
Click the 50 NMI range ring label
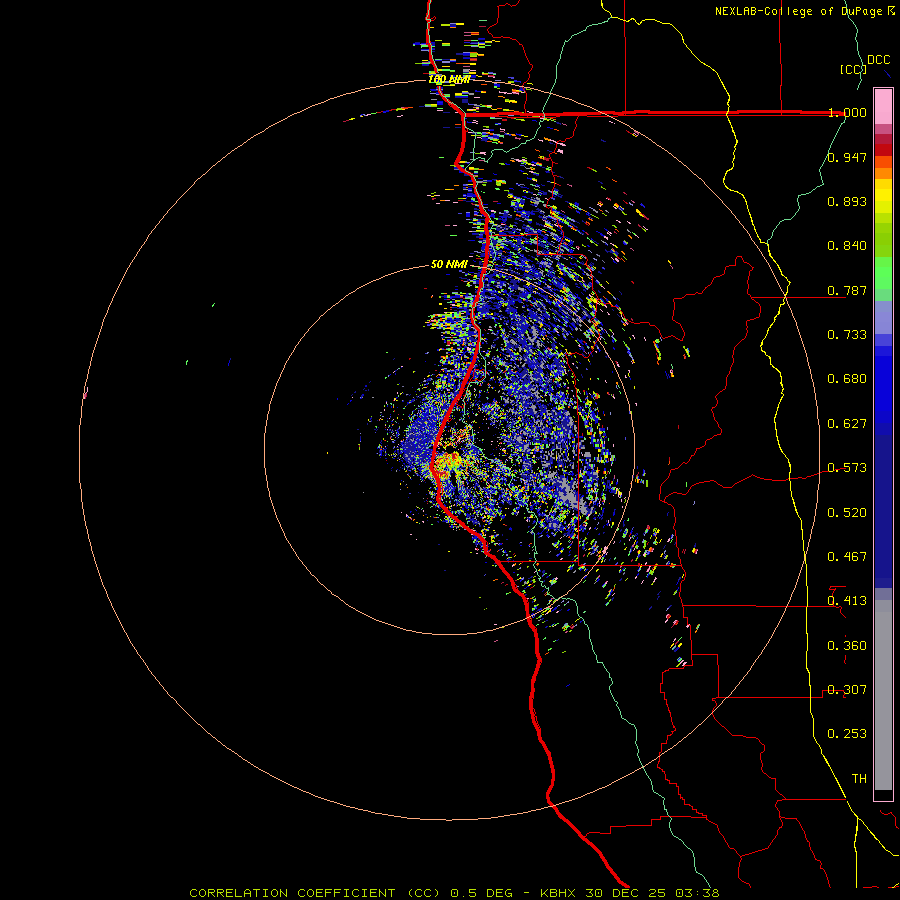coord(449,265)
